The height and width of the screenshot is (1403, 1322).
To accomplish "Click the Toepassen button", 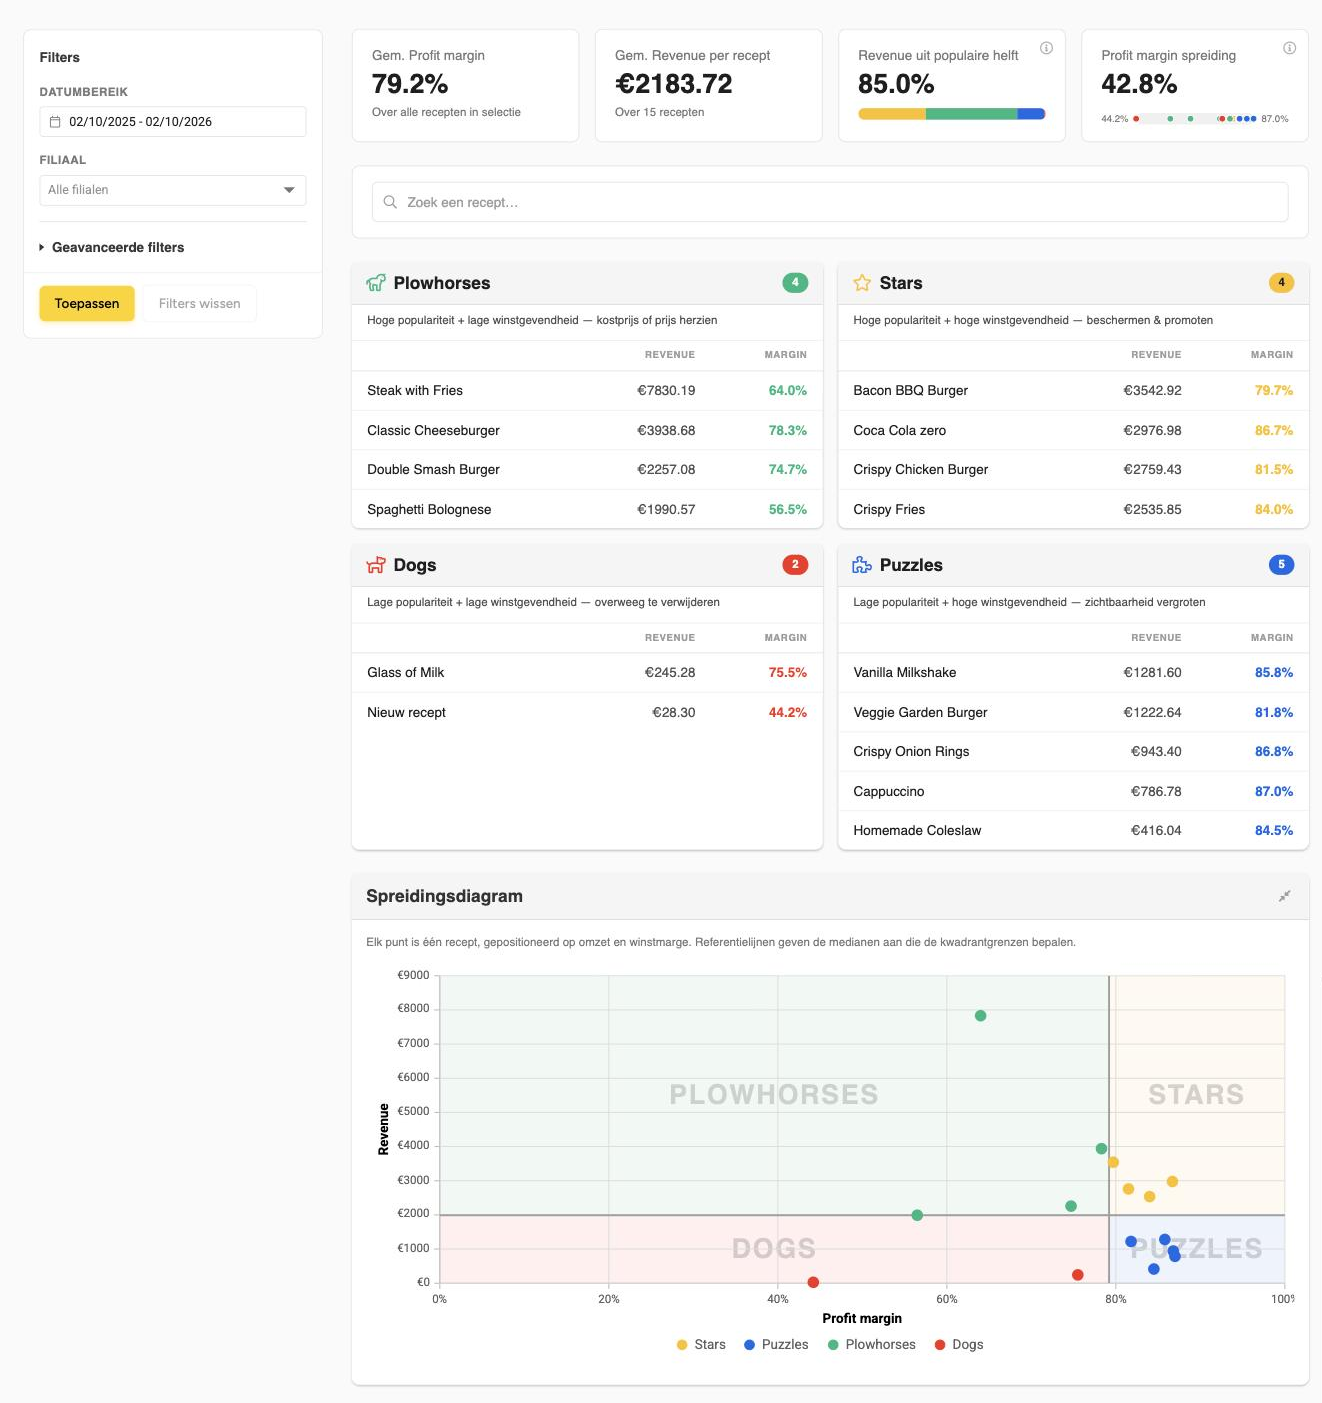I will pos(87,304).
